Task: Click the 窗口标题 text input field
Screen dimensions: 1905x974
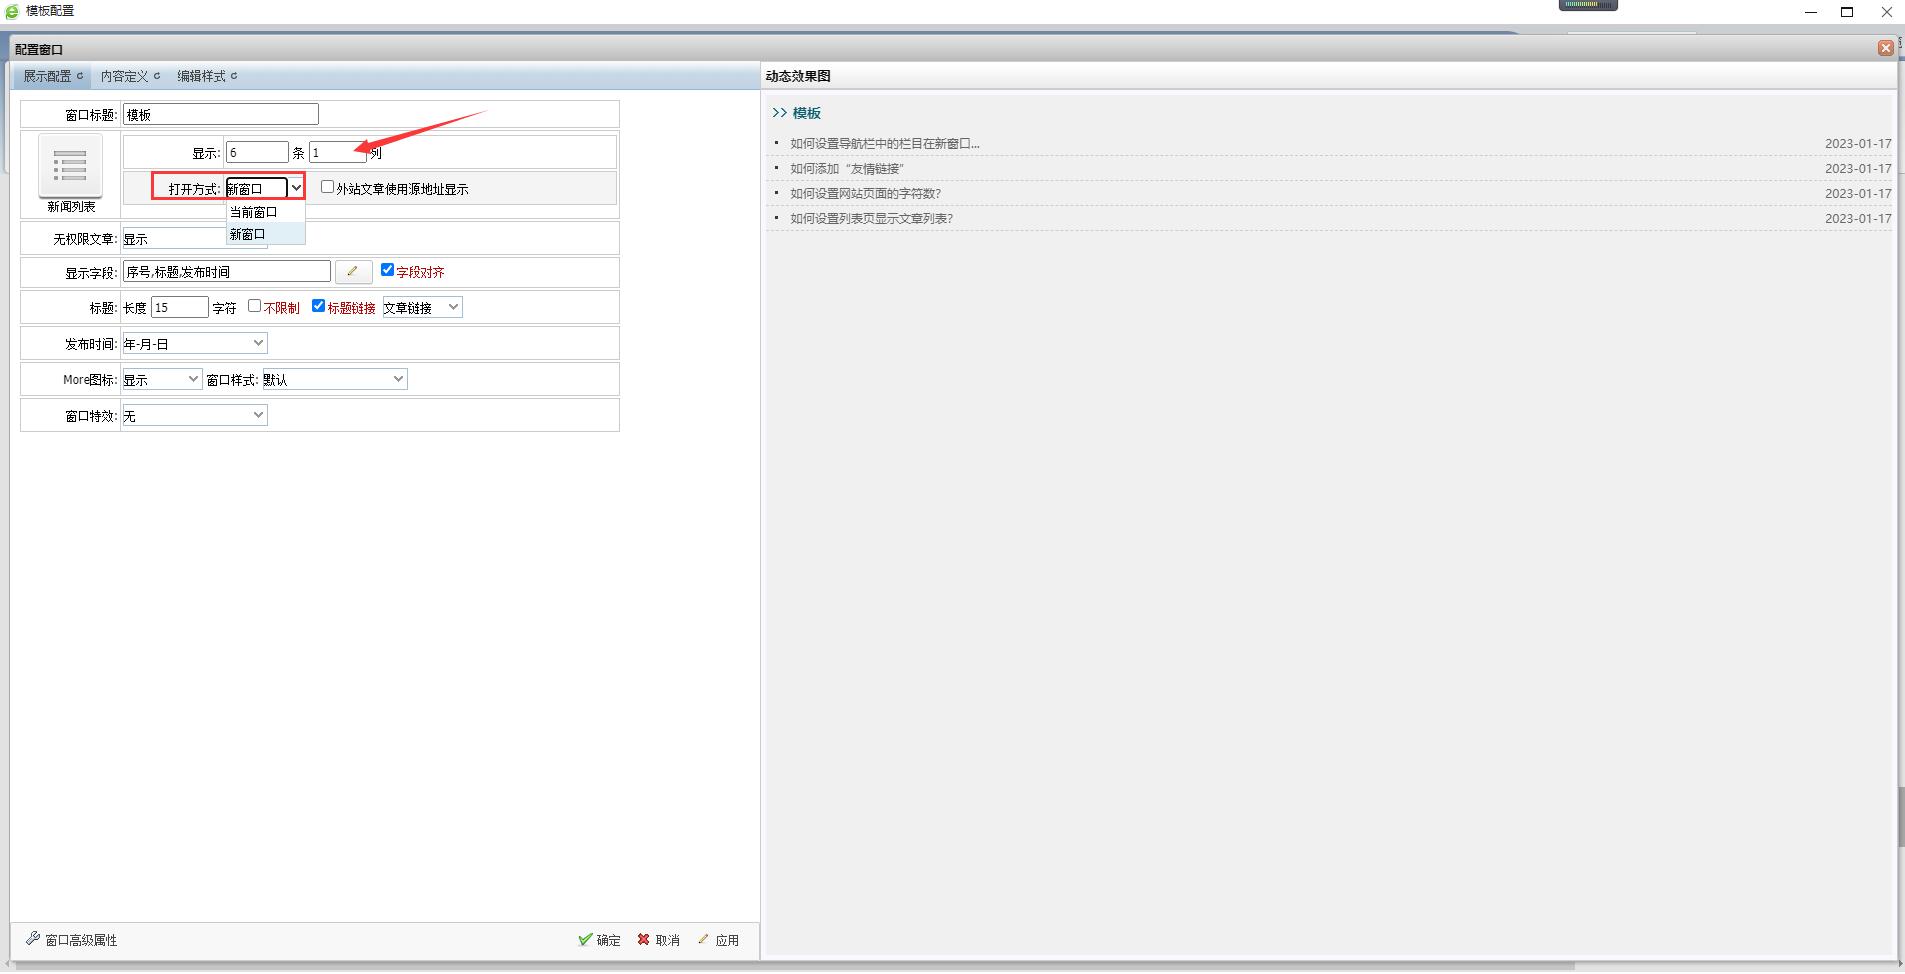Action: point(220,115)
